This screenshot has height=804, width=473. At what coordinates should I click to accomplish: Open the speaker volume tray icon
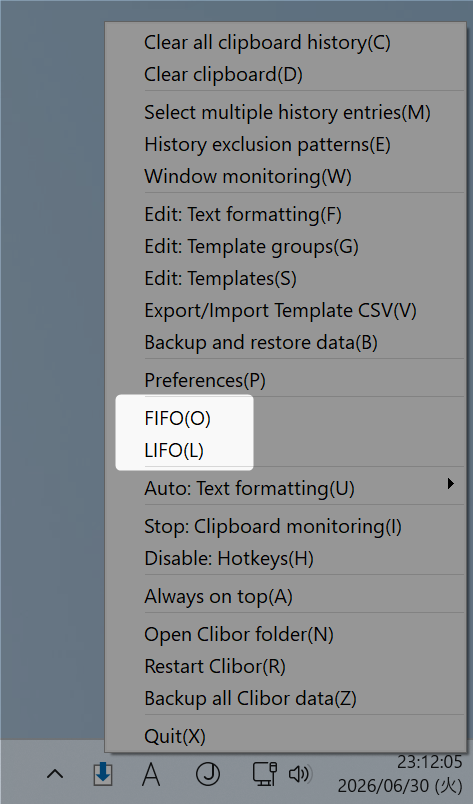[301, 774]
